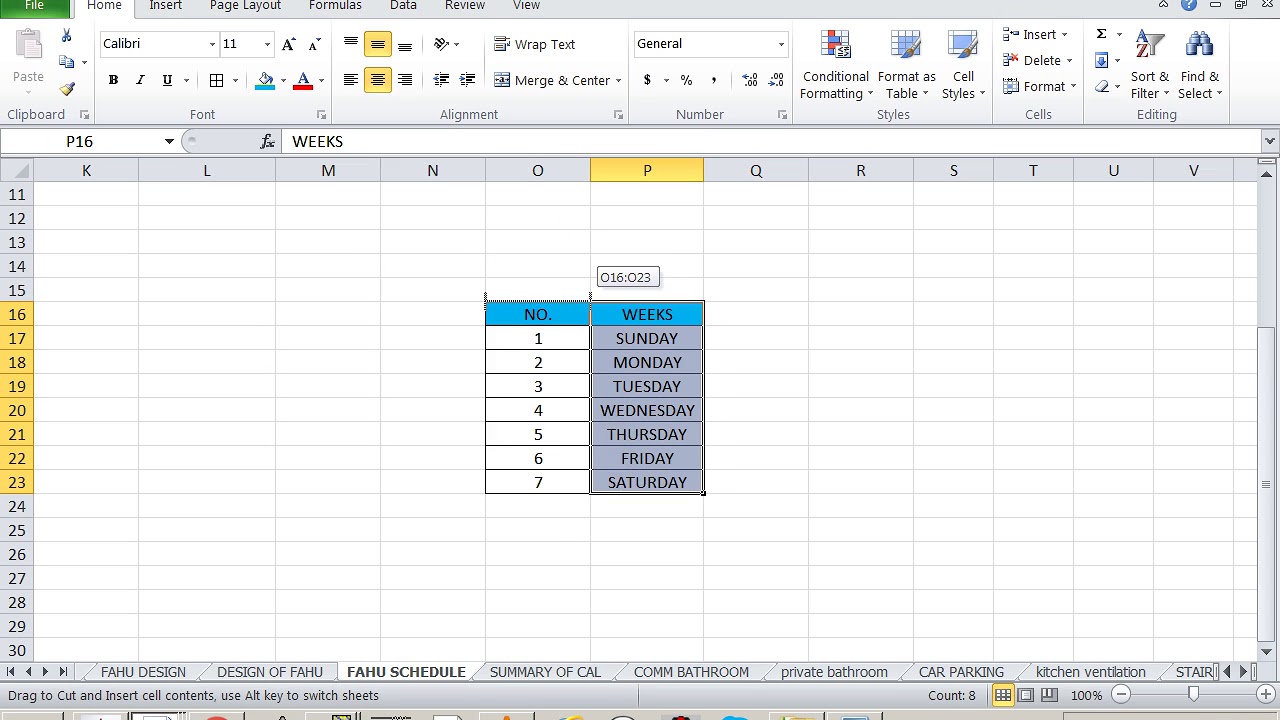Click the Shrink Font icon
This screenshot has width=1280, height=720.
pyautogui.click(x=314, y=44)
